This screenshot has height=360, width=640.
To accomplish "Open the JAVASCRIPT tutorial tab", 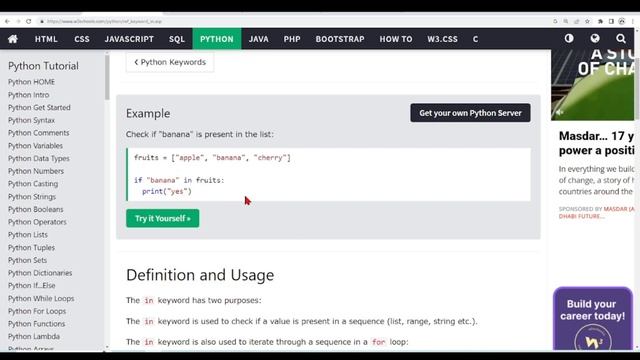I will (x=129, y=39).
